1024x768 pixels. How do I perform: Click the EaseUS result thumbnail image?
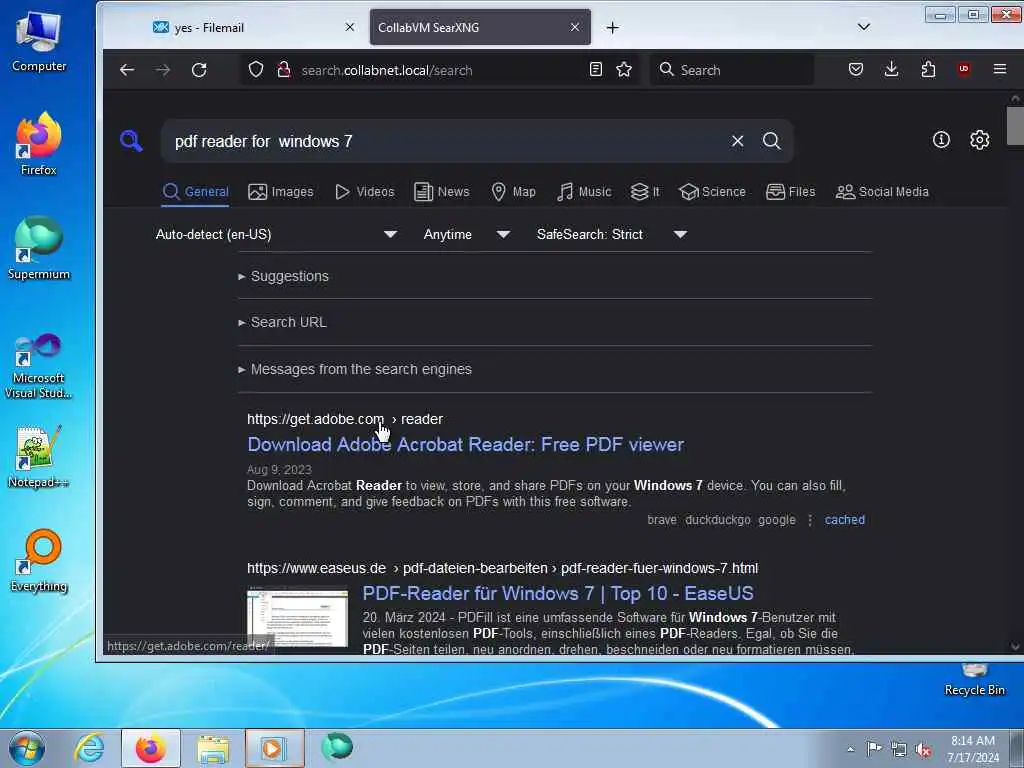pyautogui.click(x=298, y=617)
